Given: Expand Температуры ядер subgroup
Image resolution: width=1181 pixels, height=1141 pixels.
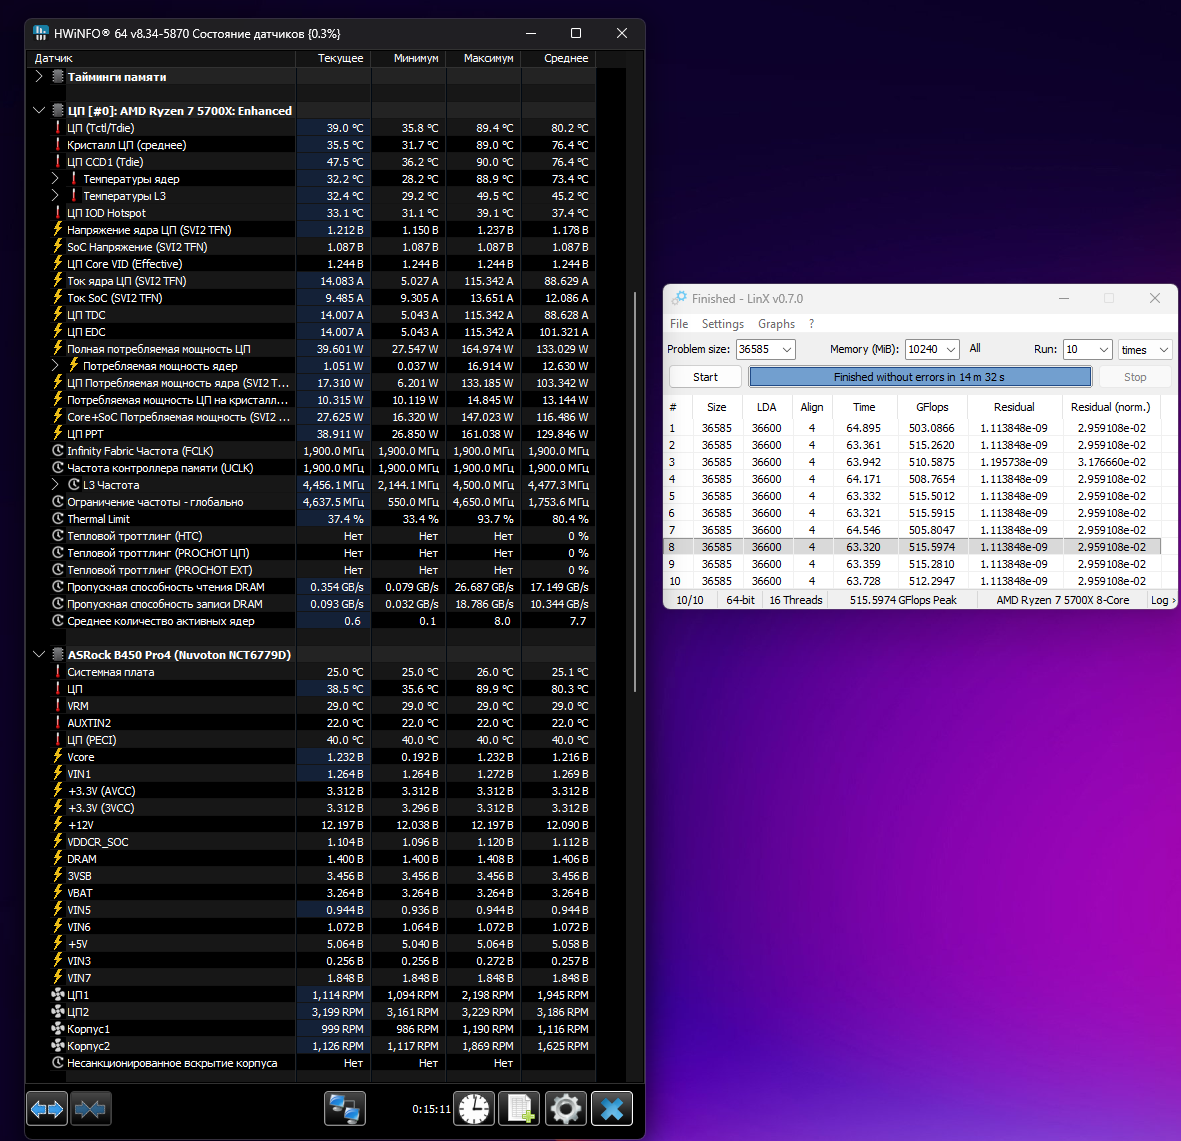Looking at the screenshot, I should (x=55, y=178).
